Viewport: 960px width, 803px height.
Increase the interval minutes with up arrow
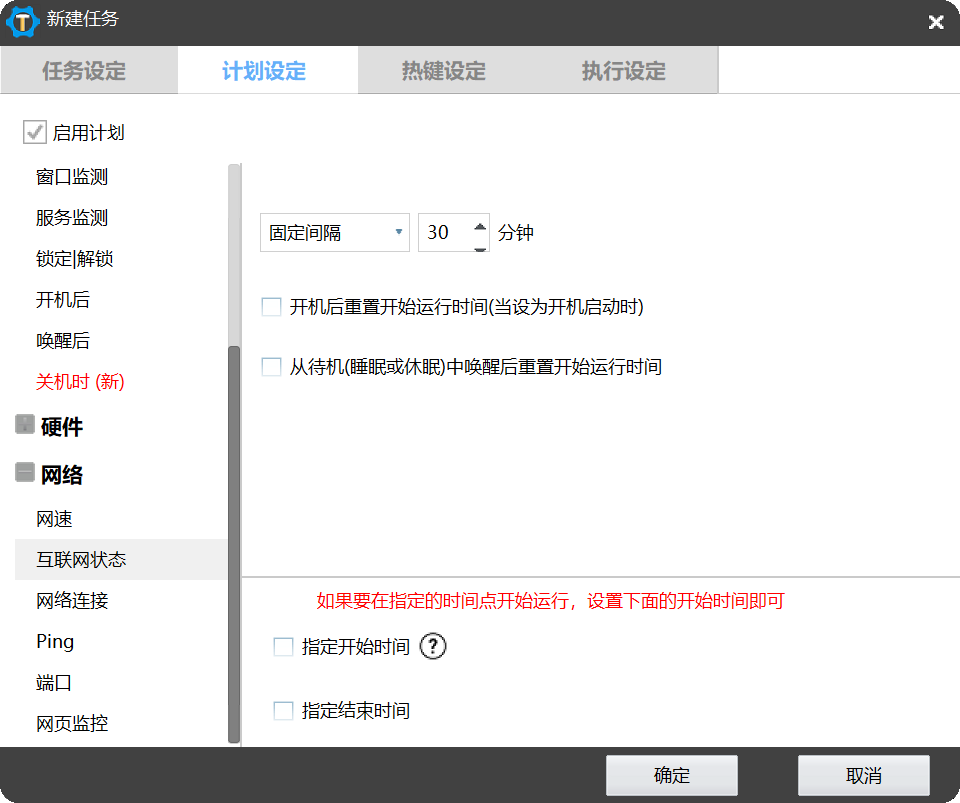tap(480, 224)
